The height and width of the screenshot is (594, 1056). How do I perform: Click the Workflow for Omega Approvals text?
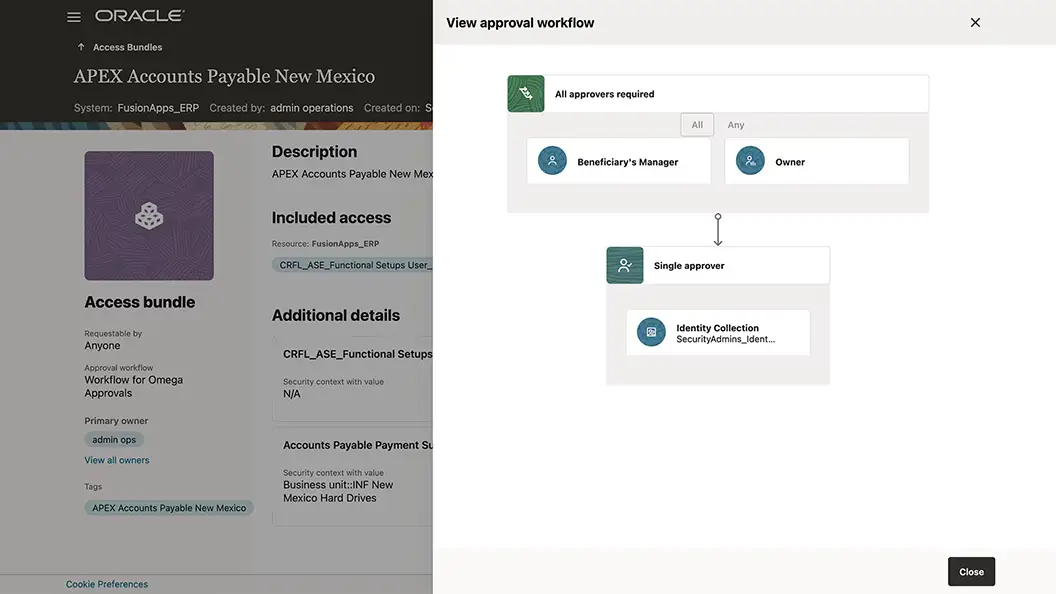point(133,387)
